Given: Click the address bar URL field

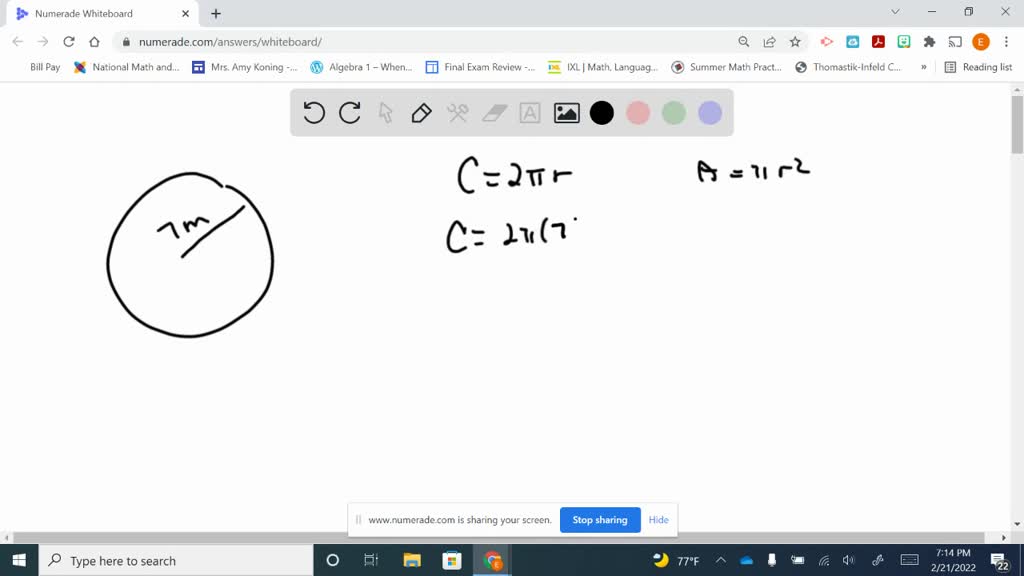Looking at the screenshot, I should [x=300, y=42].
